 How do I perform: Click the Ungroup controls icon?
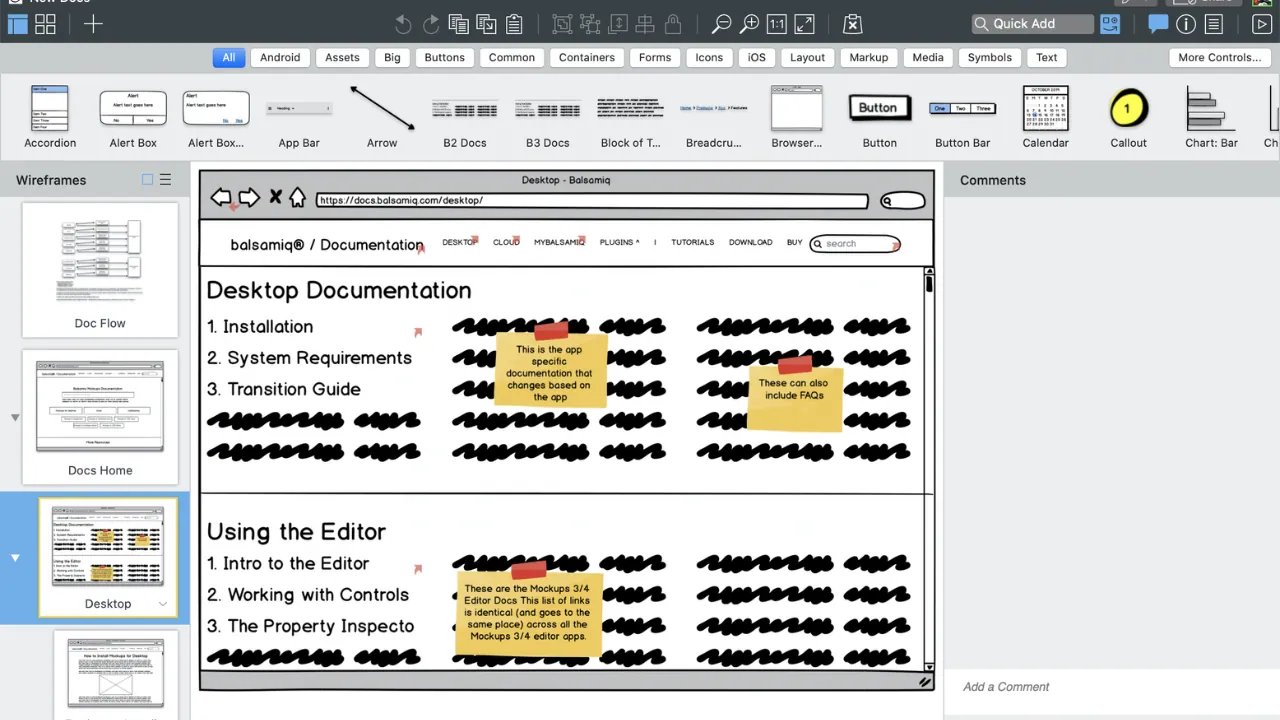pos(590,24)
